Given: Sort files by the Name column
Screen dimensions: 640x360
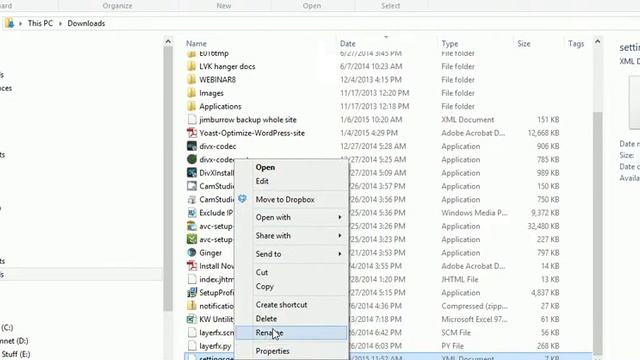Looking at the screenshot, I should (196, 44).
